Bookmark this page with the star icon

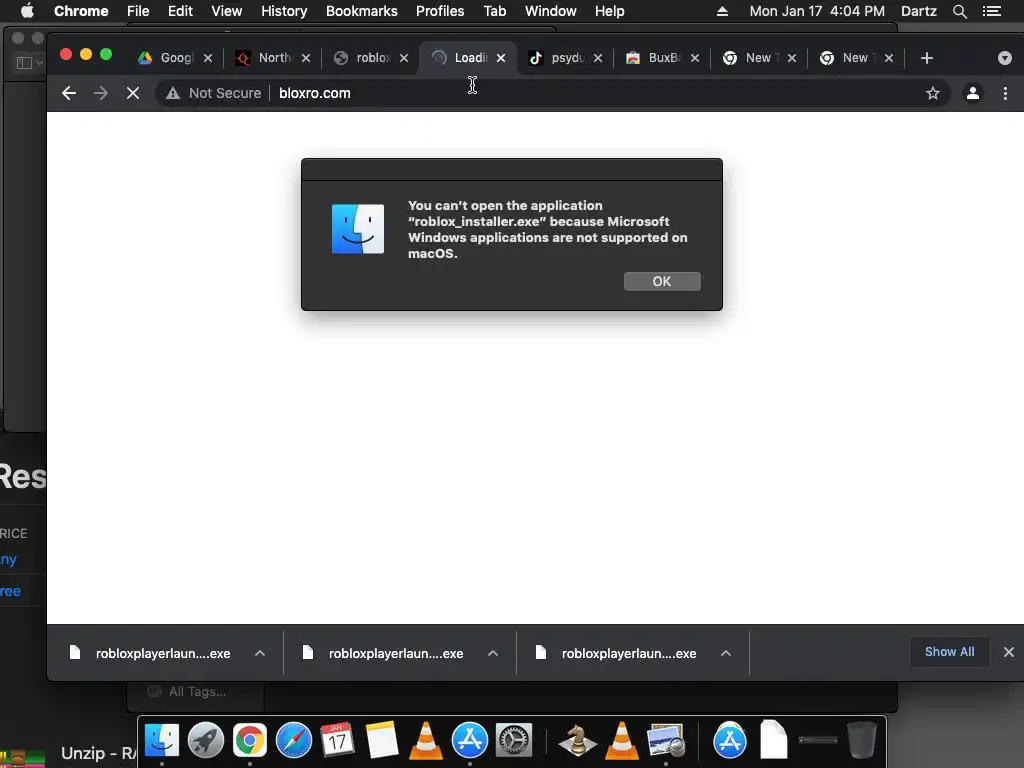(933, 93)
